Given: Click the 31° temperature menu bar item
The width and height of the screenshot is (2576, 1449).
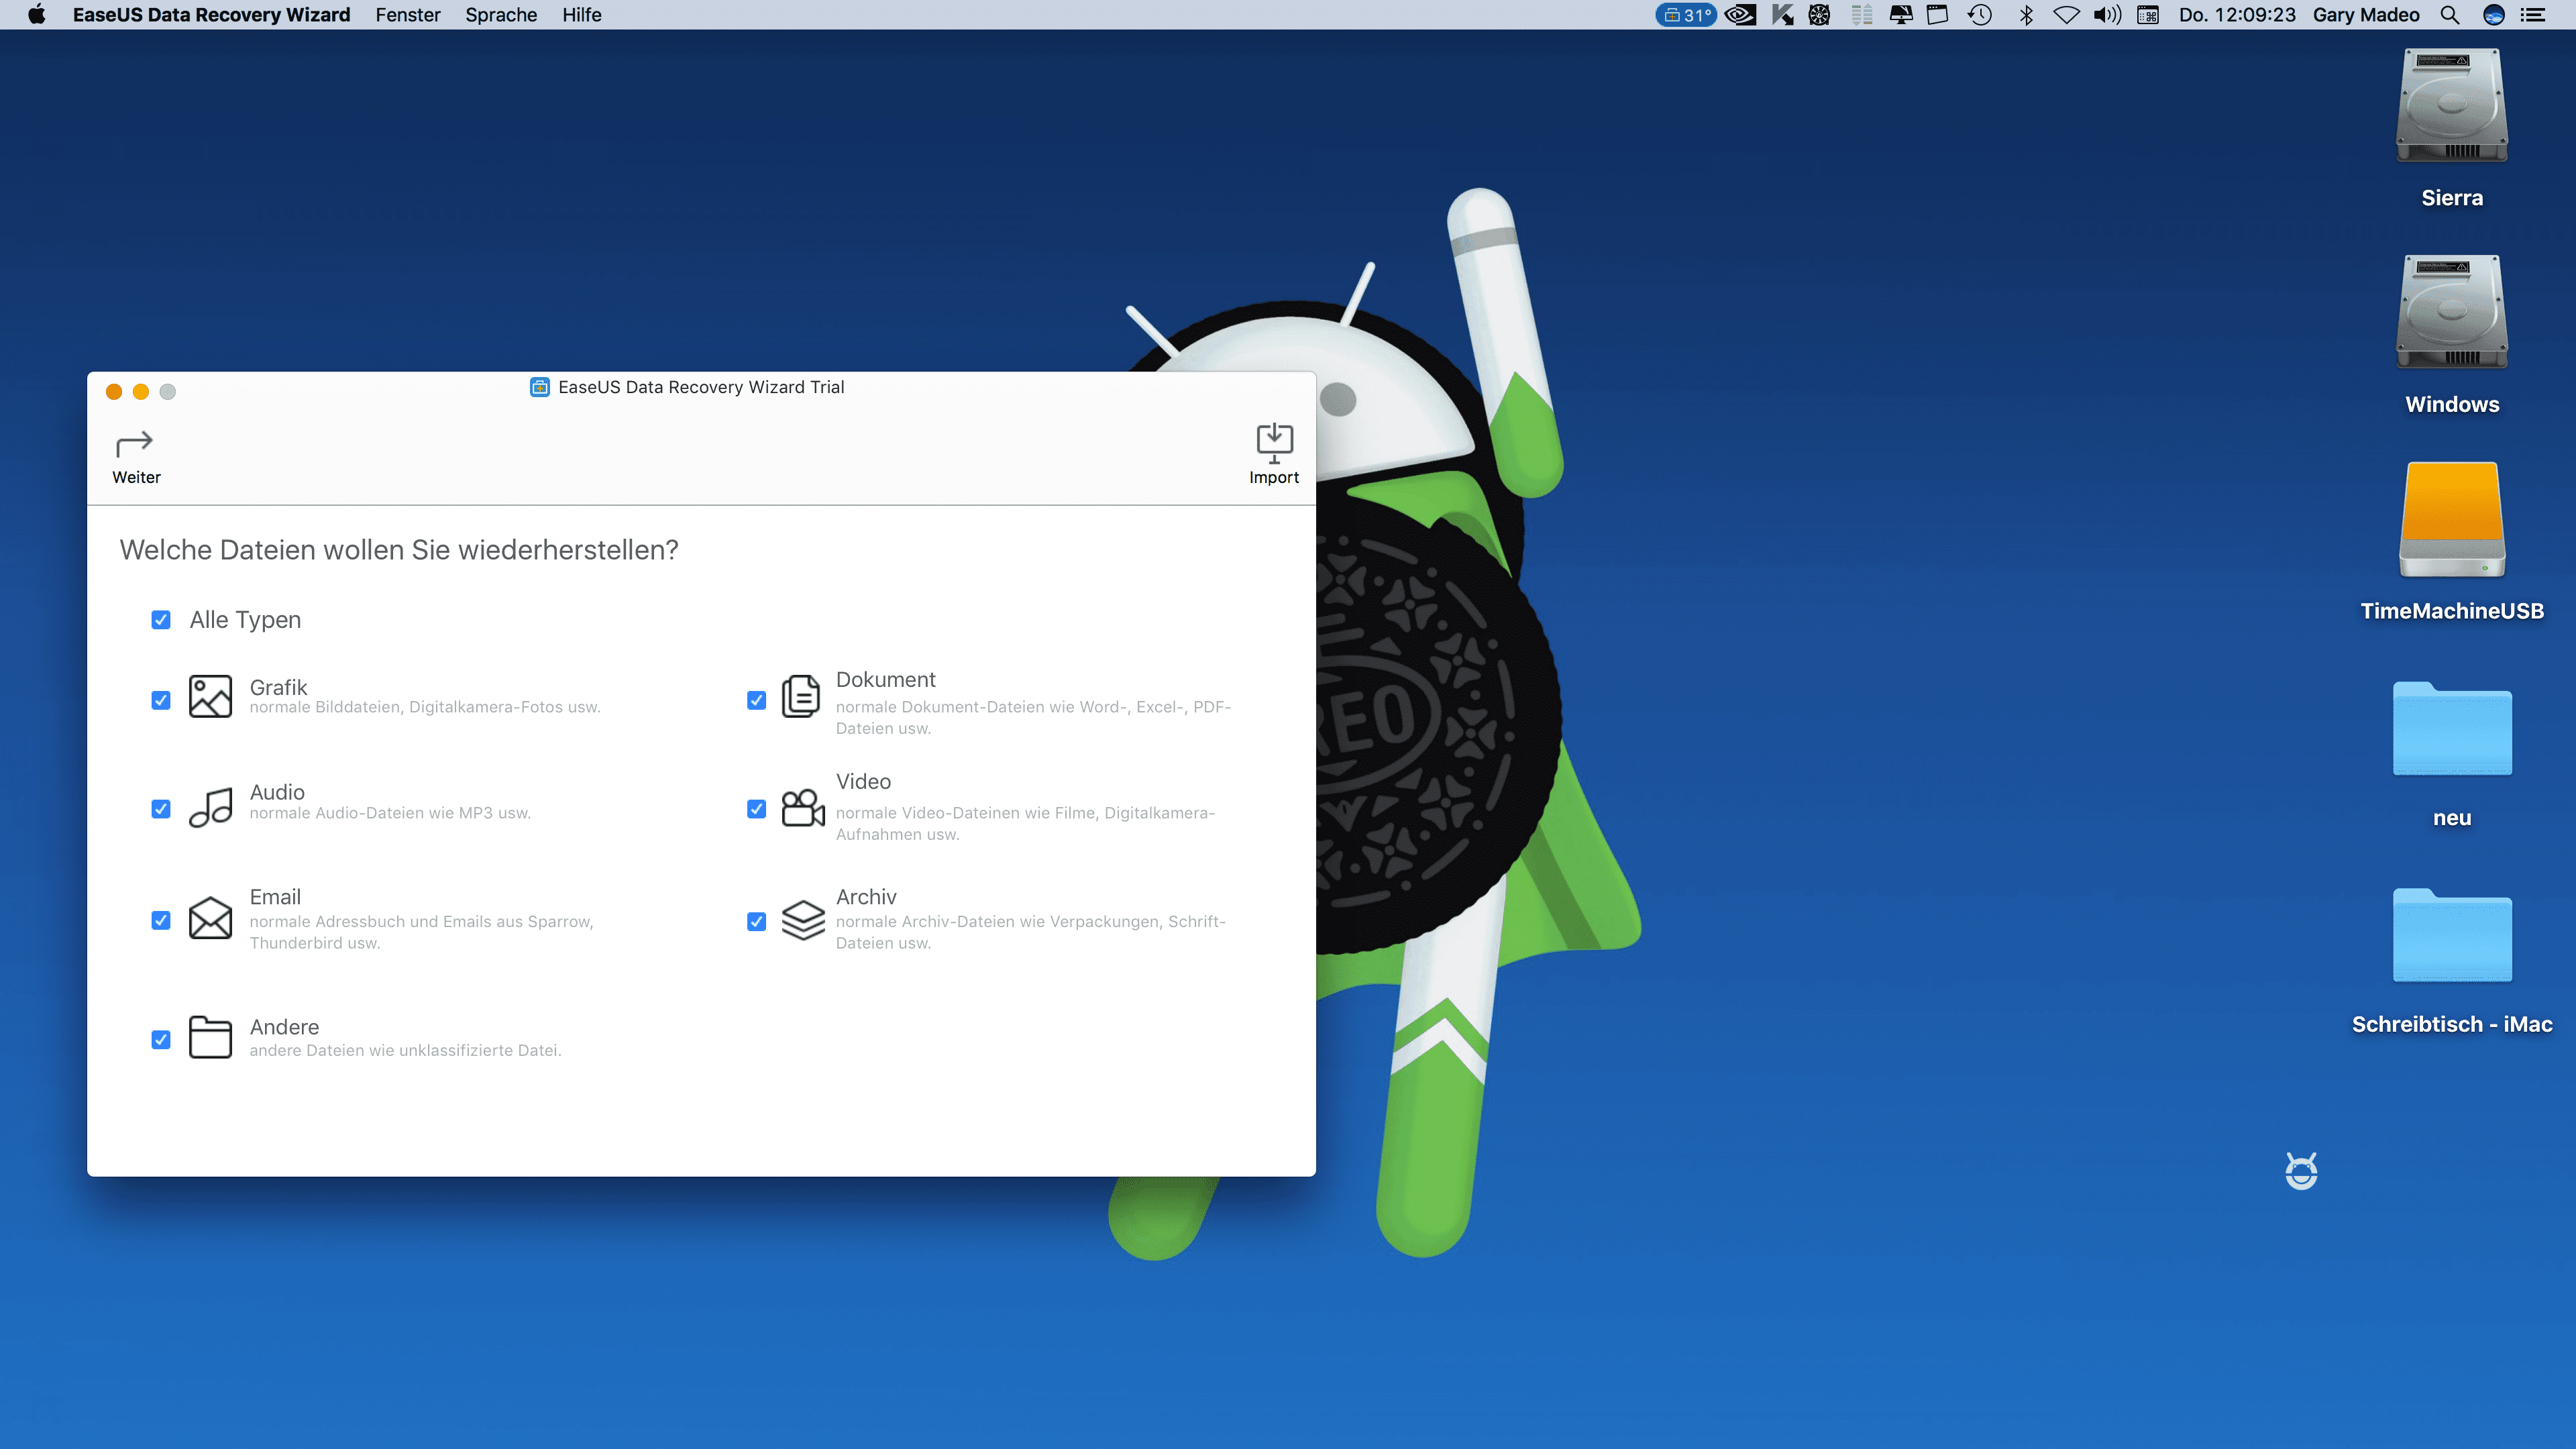Looking at the screenshot, I should [1685, 15].
